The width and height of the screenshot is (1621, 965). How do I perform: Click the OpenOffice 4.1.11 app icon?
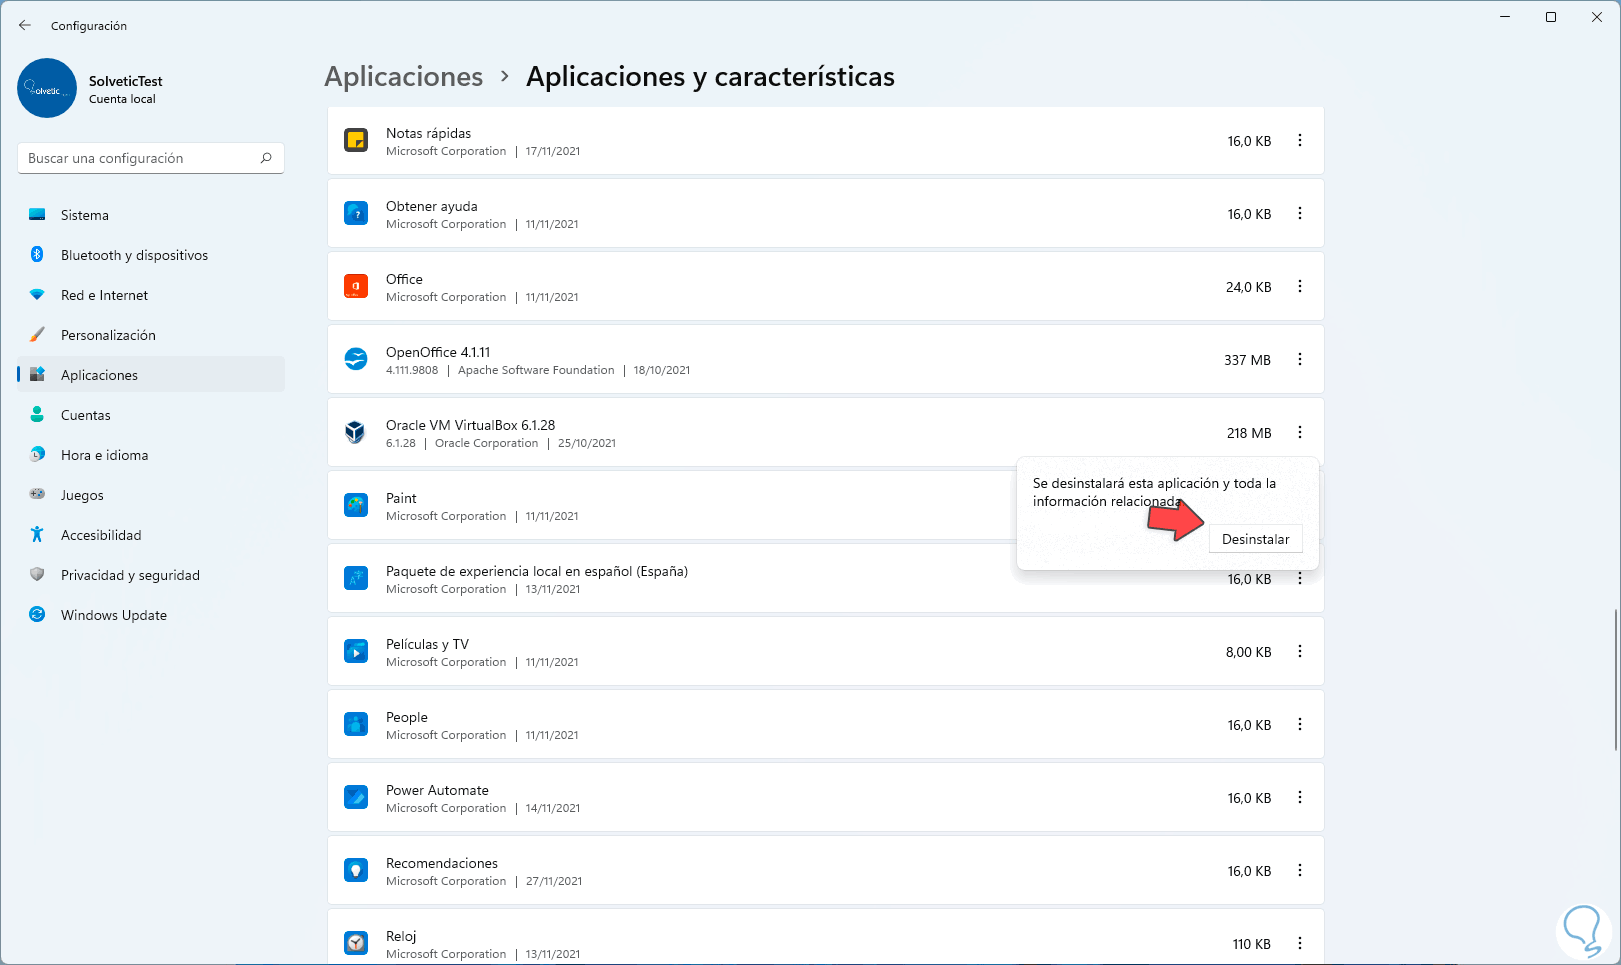(356, 359)
